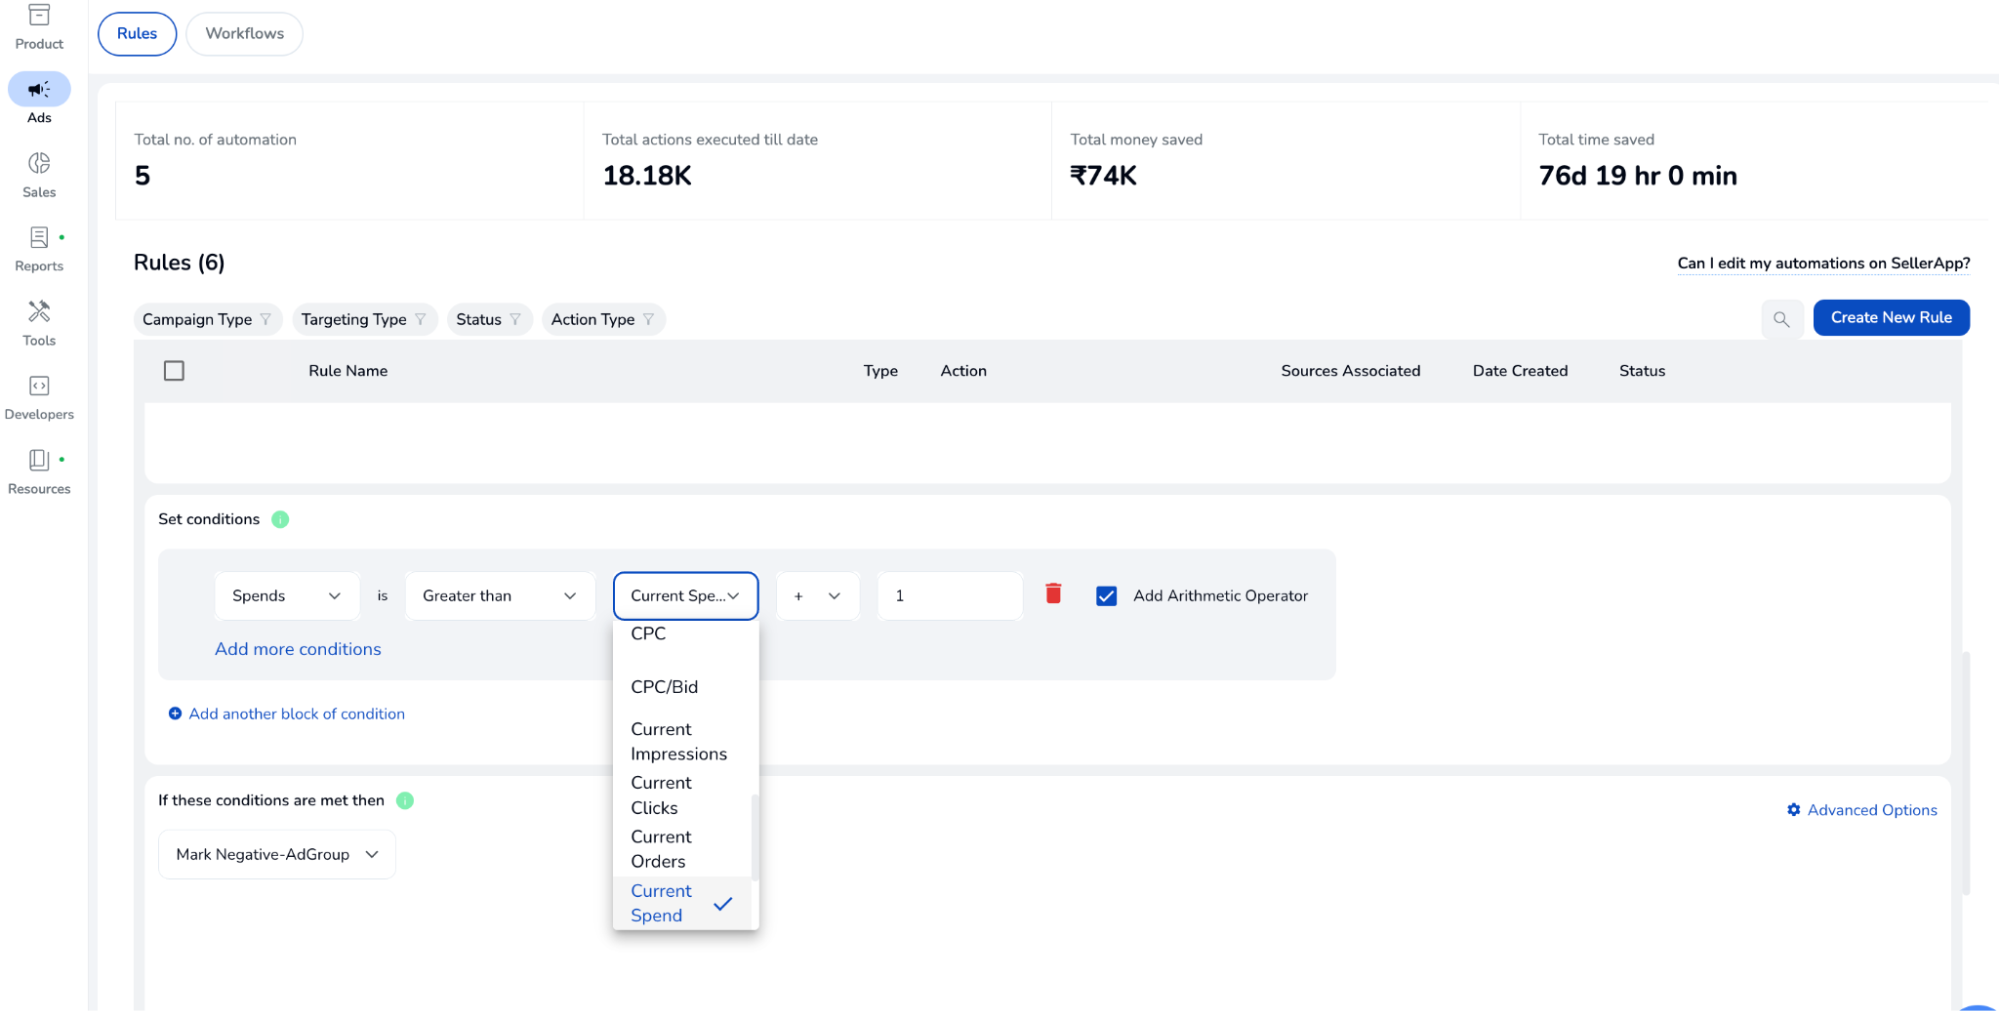Click Campaign Type filter funnel icon
The height and width of the screenshot is (1012, 1999).
click(266, 319)
